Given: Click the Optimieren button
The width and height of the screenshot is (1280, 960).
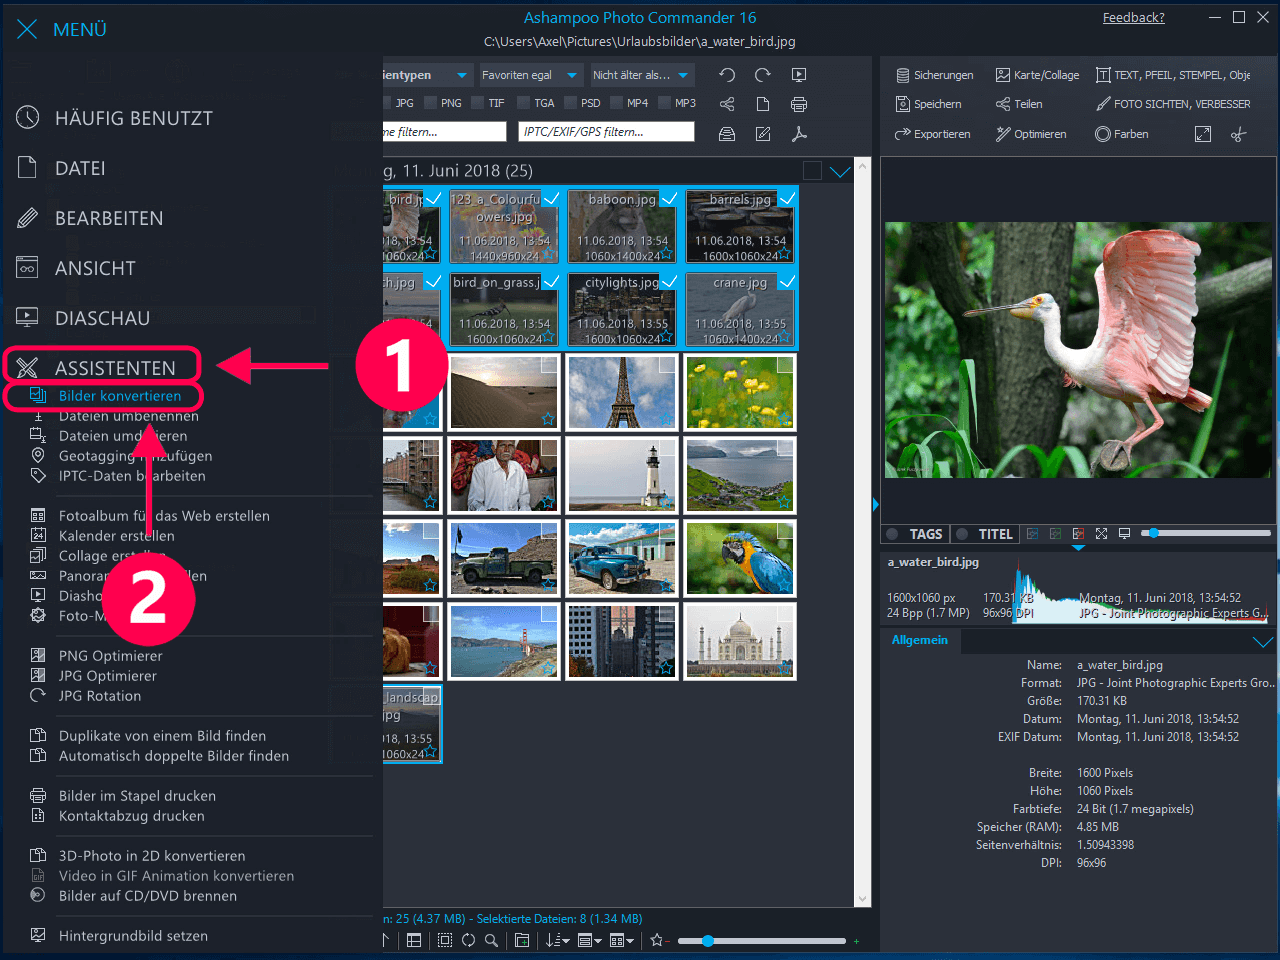Looking at the screenshot, I should point(1031,134).
